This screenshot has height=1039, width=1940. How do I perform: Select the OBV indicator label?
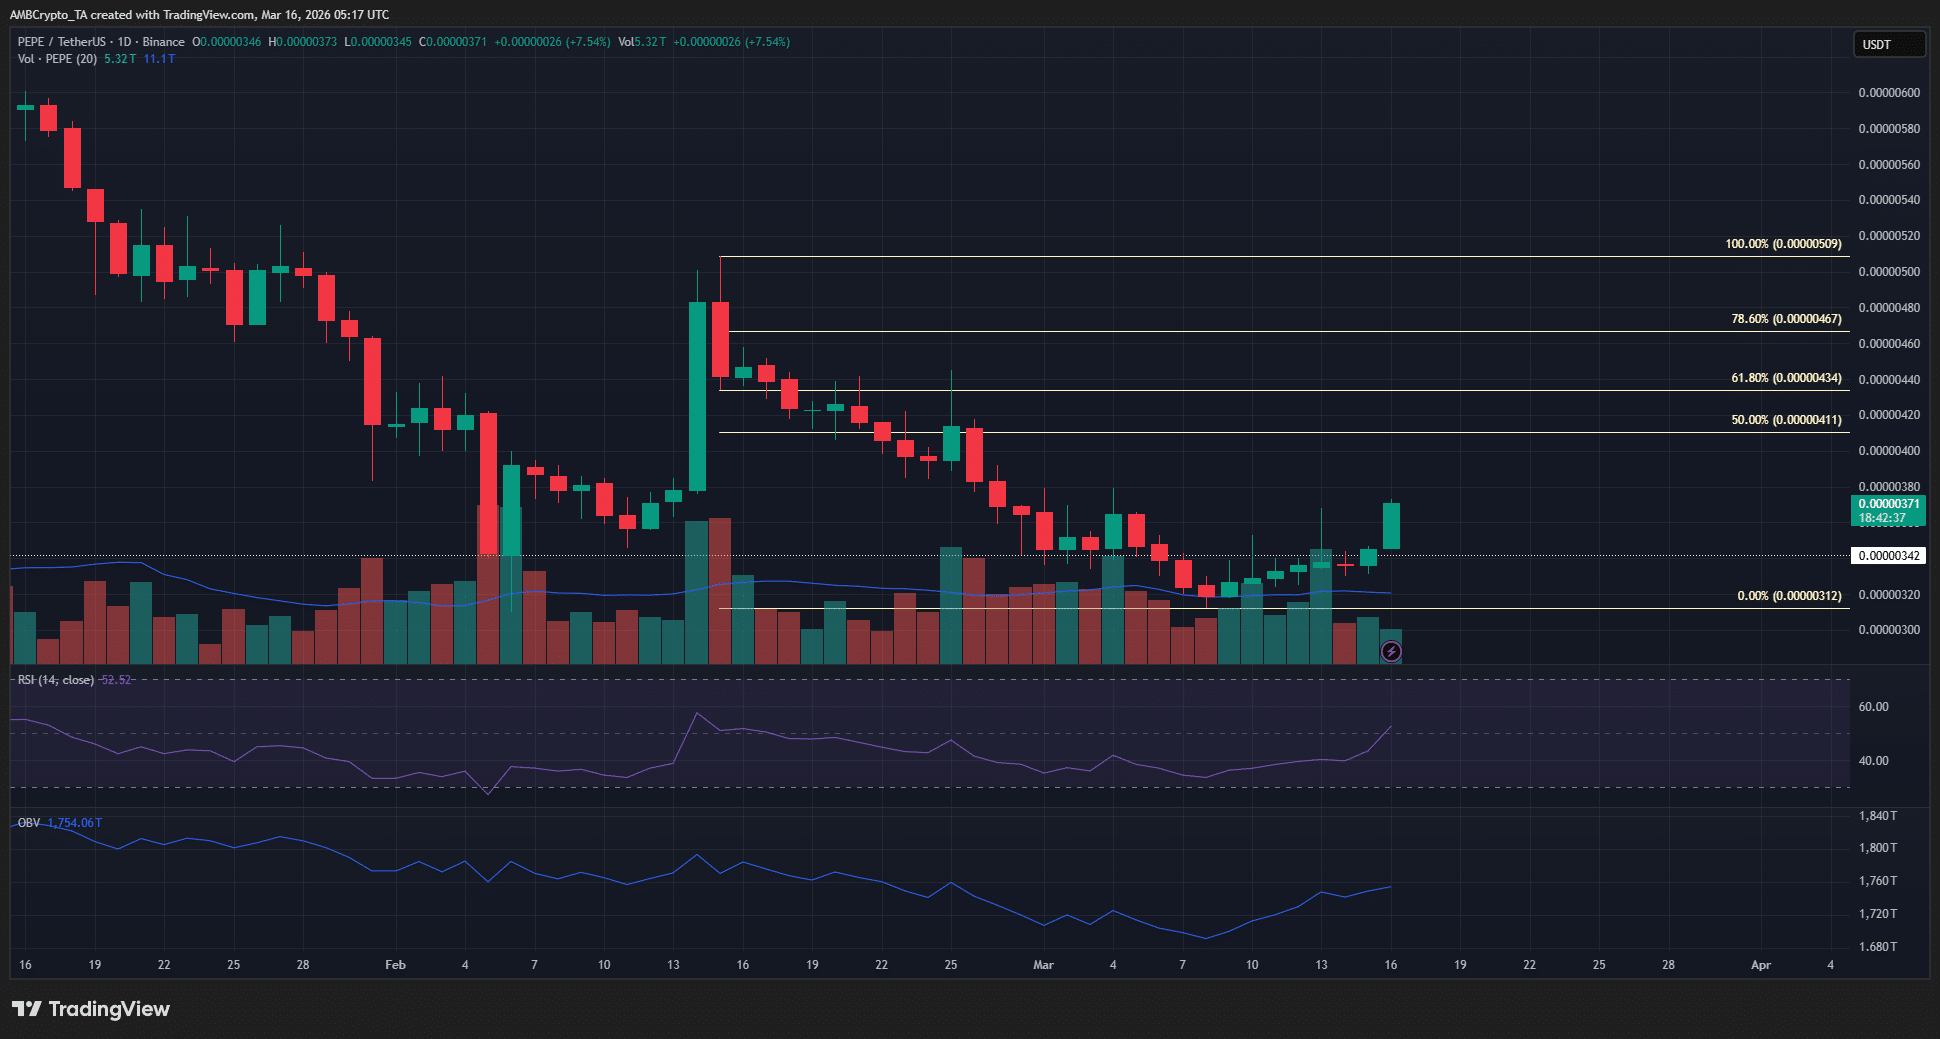29,823
